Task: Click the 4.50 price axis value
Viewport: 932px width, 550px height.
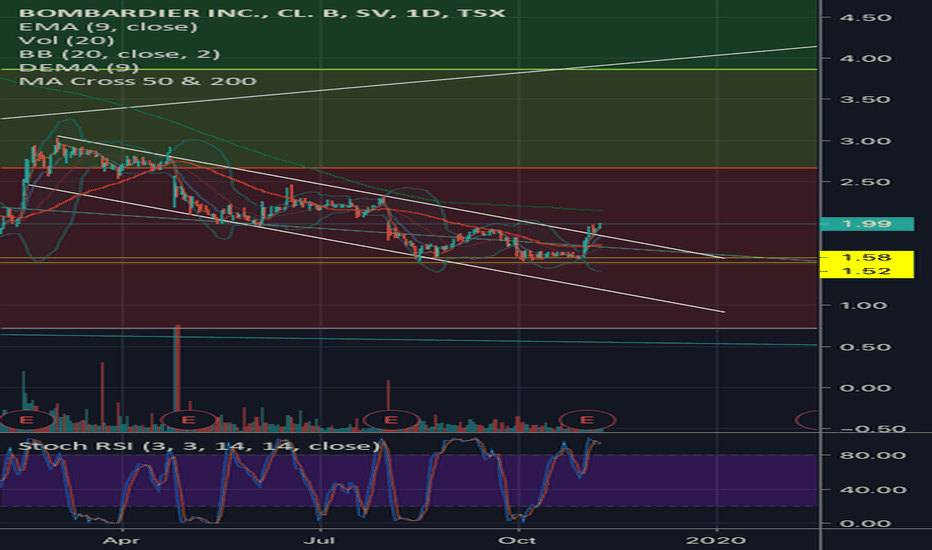Action: 865,17
